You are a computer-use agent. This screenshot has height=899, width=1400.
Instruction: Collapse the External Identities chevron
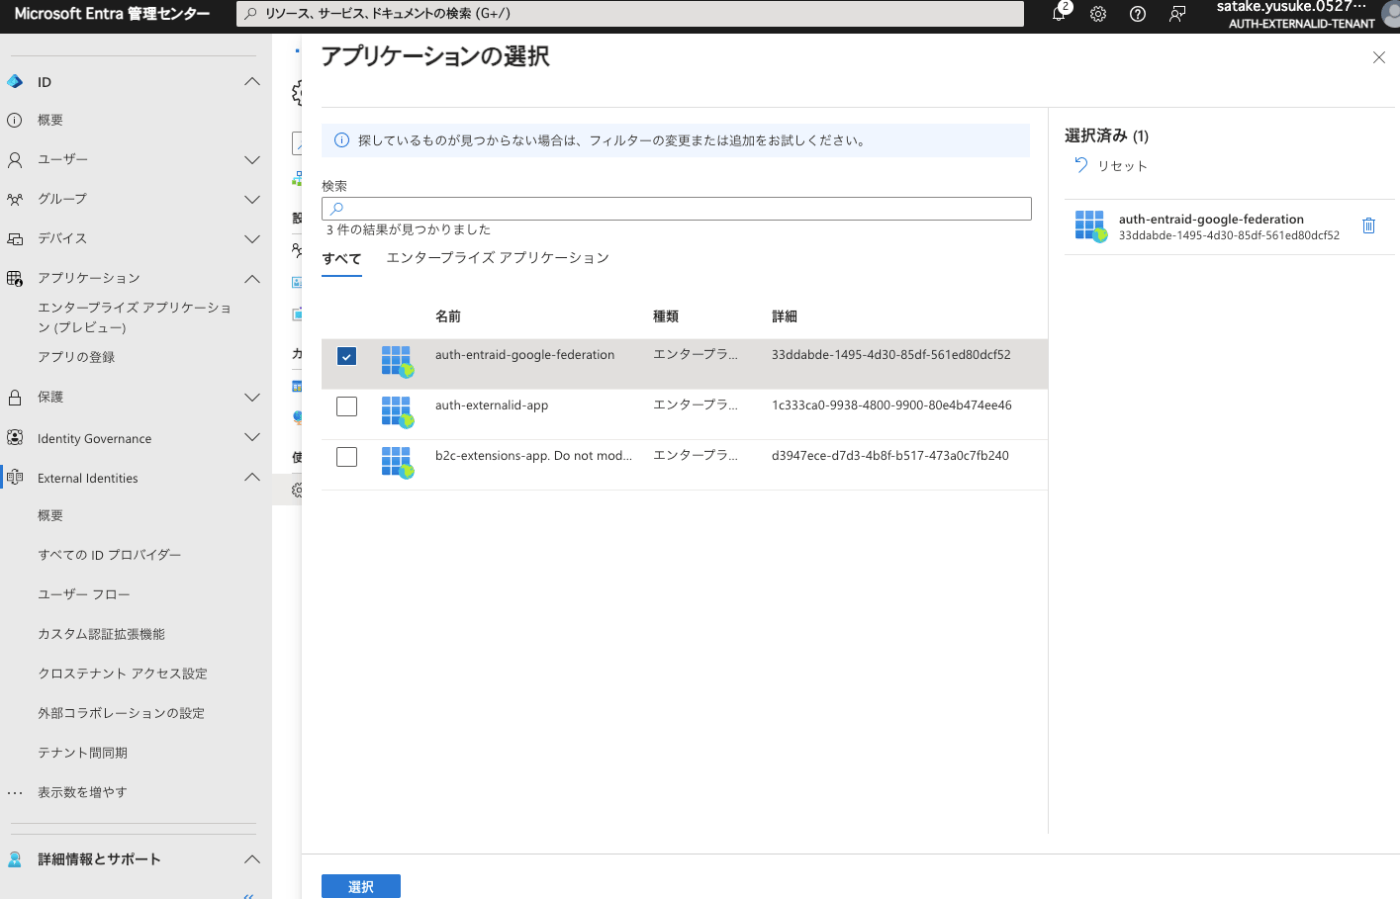point(252,477)
